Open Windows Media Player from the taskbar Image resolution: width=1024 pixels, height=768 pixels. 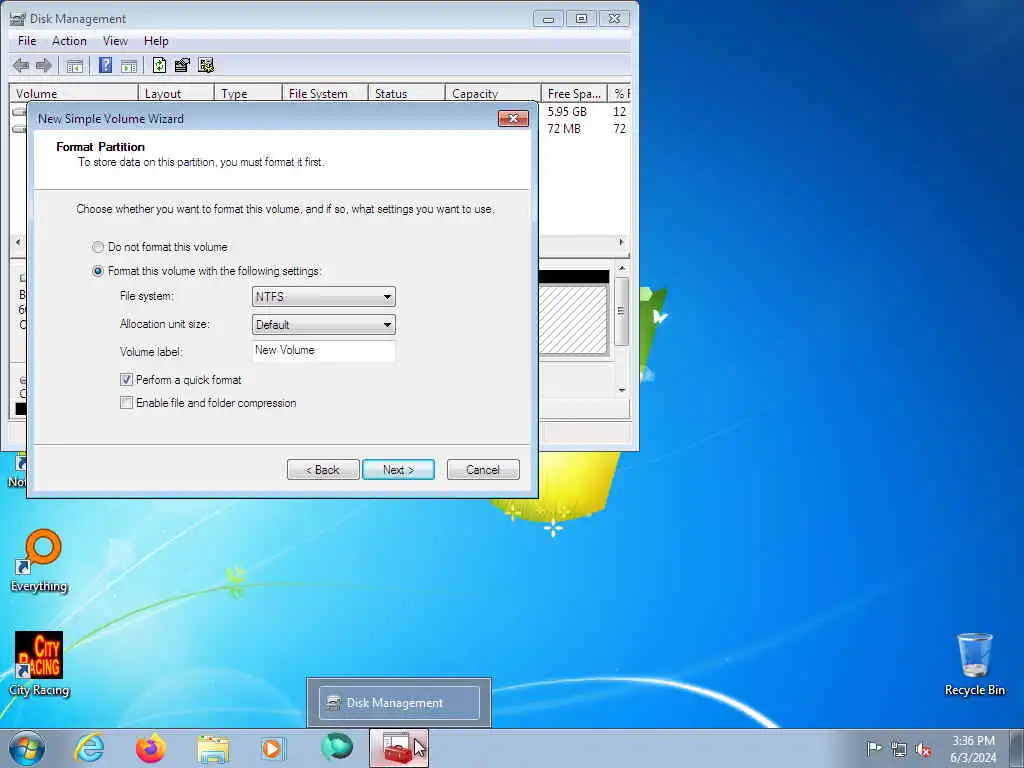tap(273, 748)
